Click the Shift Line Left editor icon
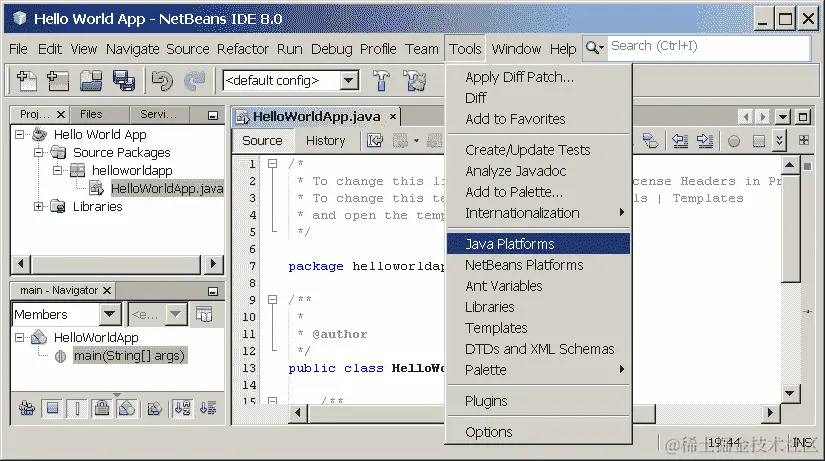This screenshot has height=461, width=825. (680, 141)
